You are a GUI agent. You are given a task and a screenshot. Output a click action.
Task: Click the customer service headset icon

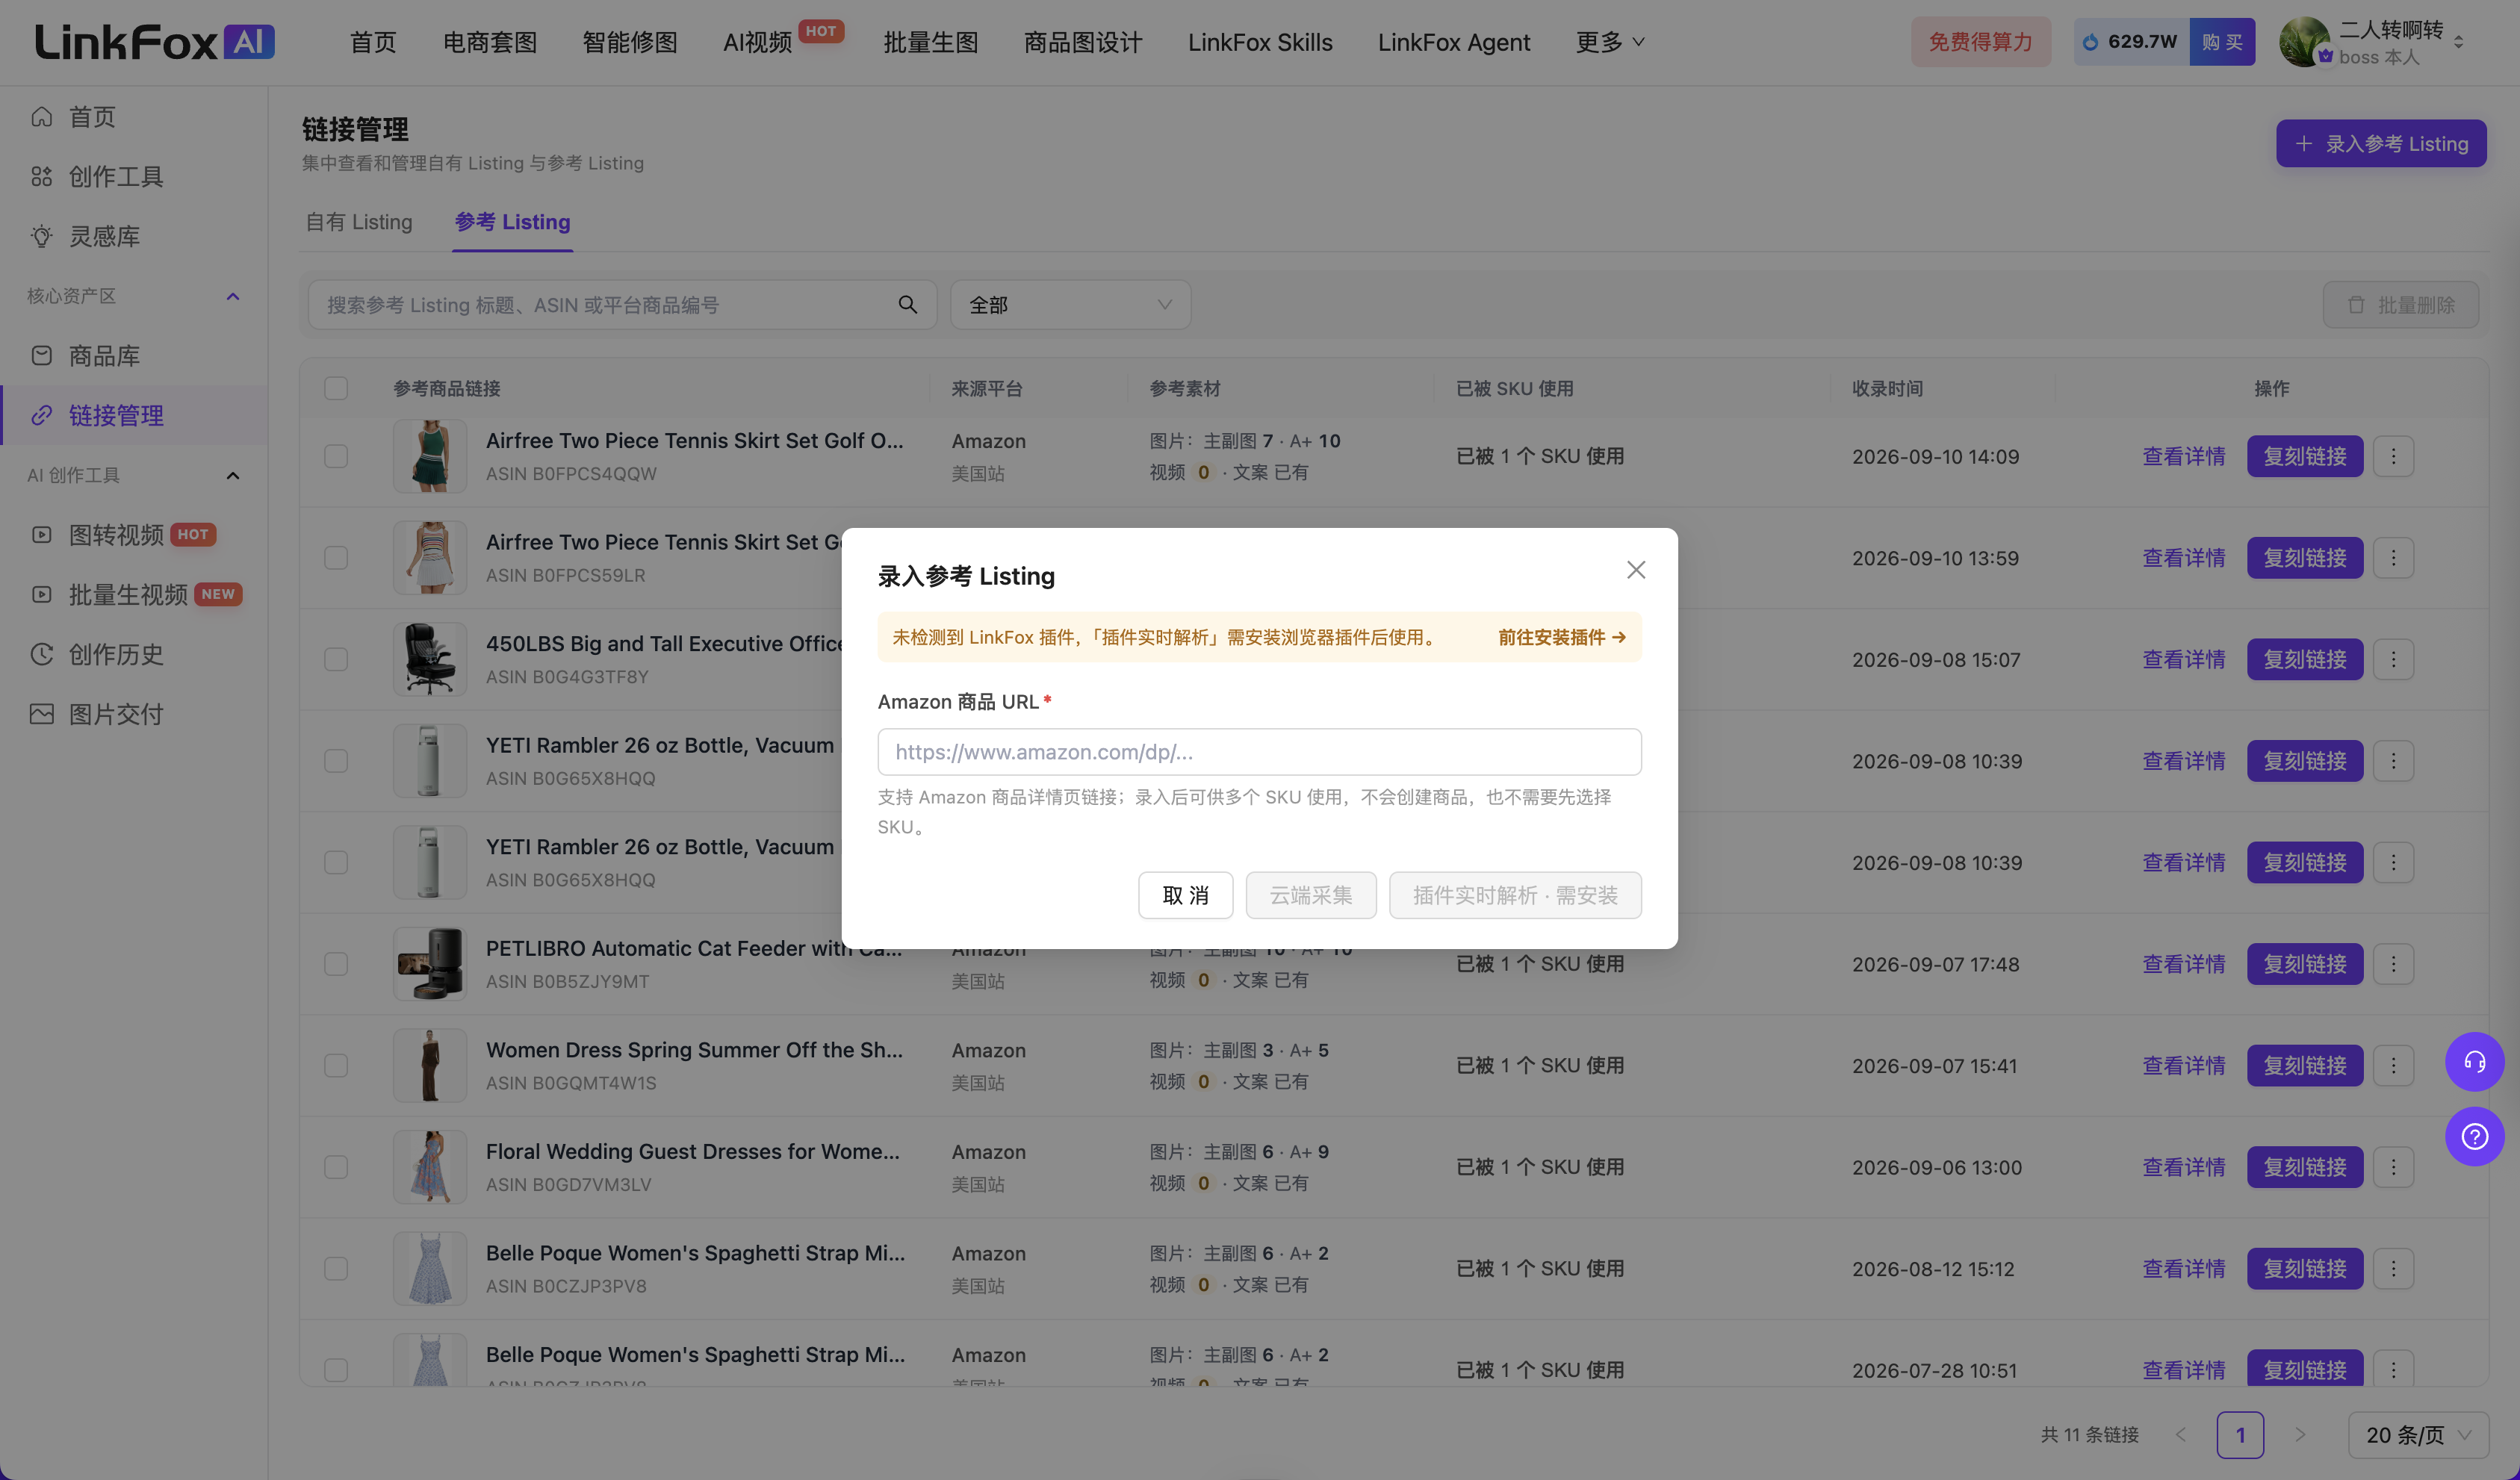click(x=2474, y=1062)
